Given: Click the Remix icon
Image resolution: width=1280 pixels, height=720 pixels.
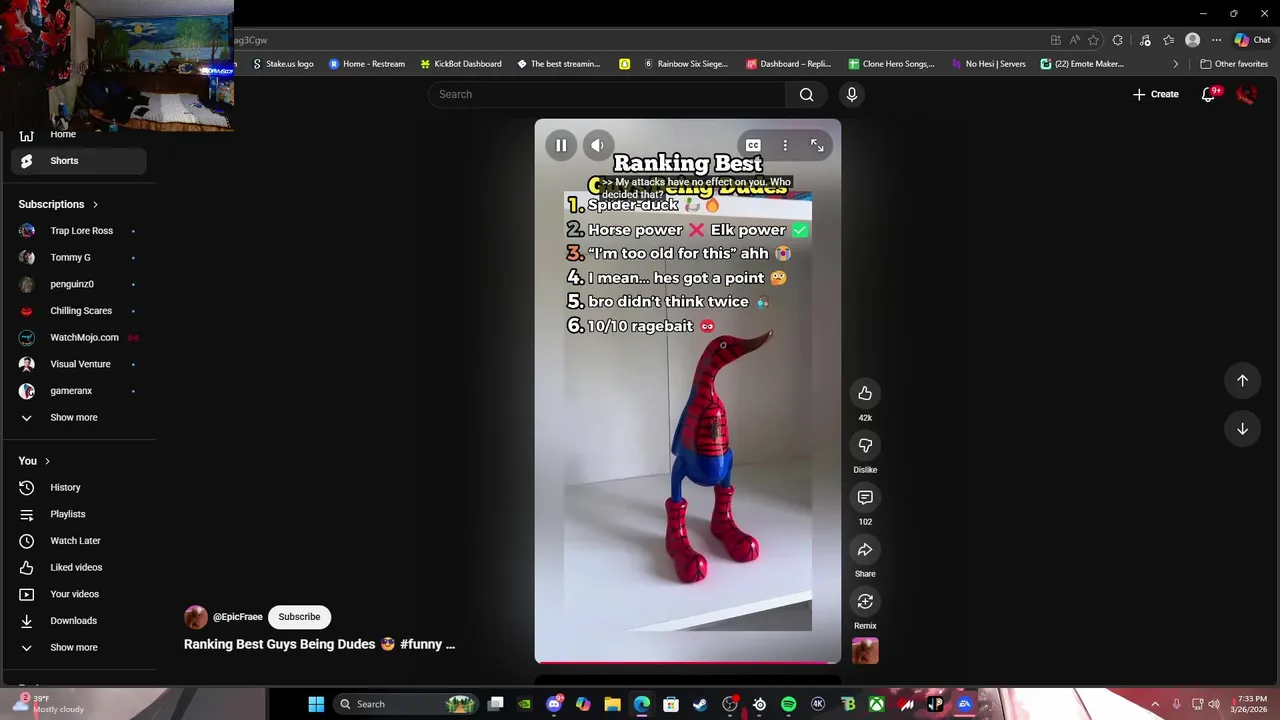Looking at the screenshot, I should [x=865, y=601].
